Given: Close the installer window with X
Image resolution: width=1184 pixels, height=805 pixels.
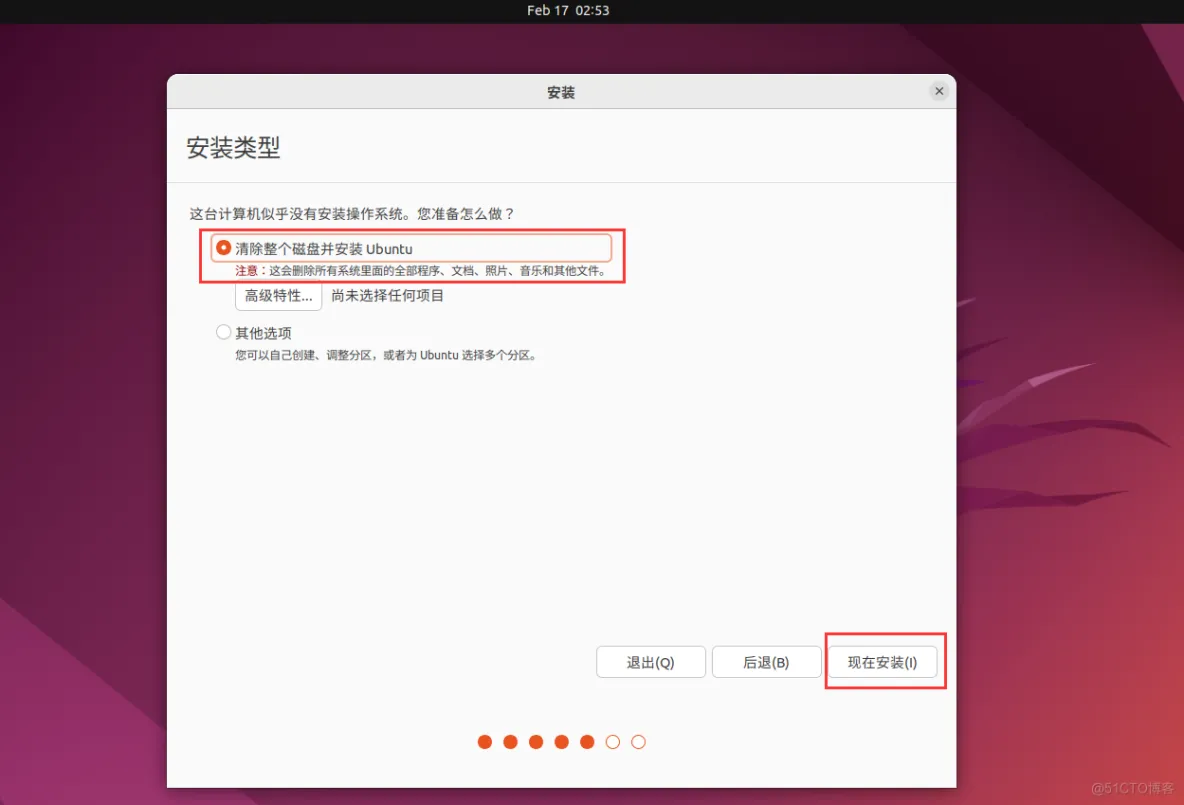Looking at the screenshot, I should pyautogui.click(x=939, y=91).
